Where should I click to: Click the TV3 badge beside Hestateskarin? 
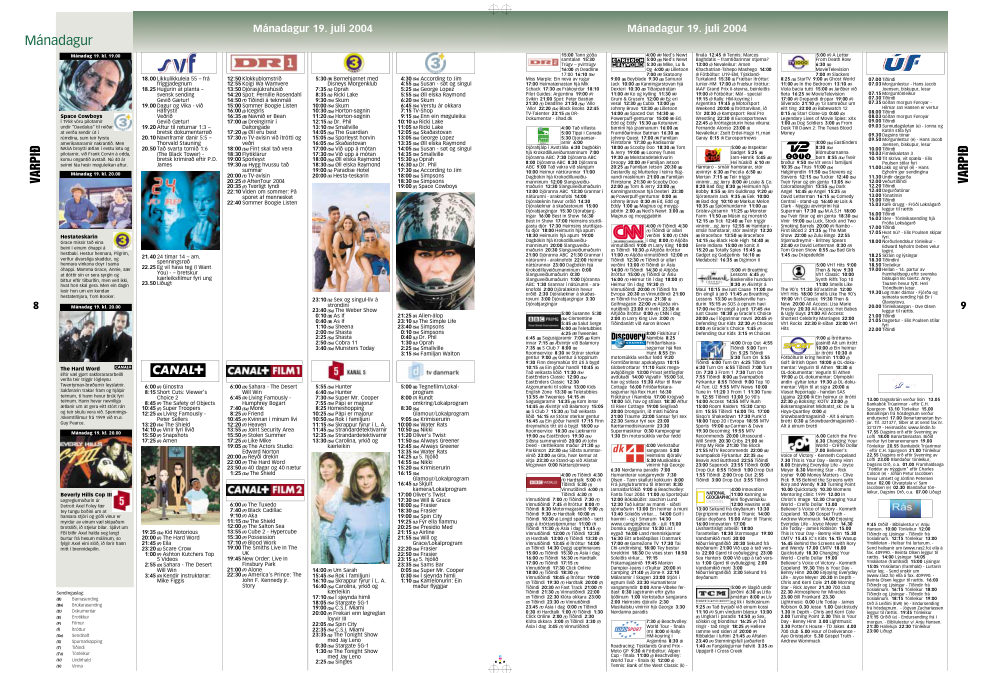122,240
